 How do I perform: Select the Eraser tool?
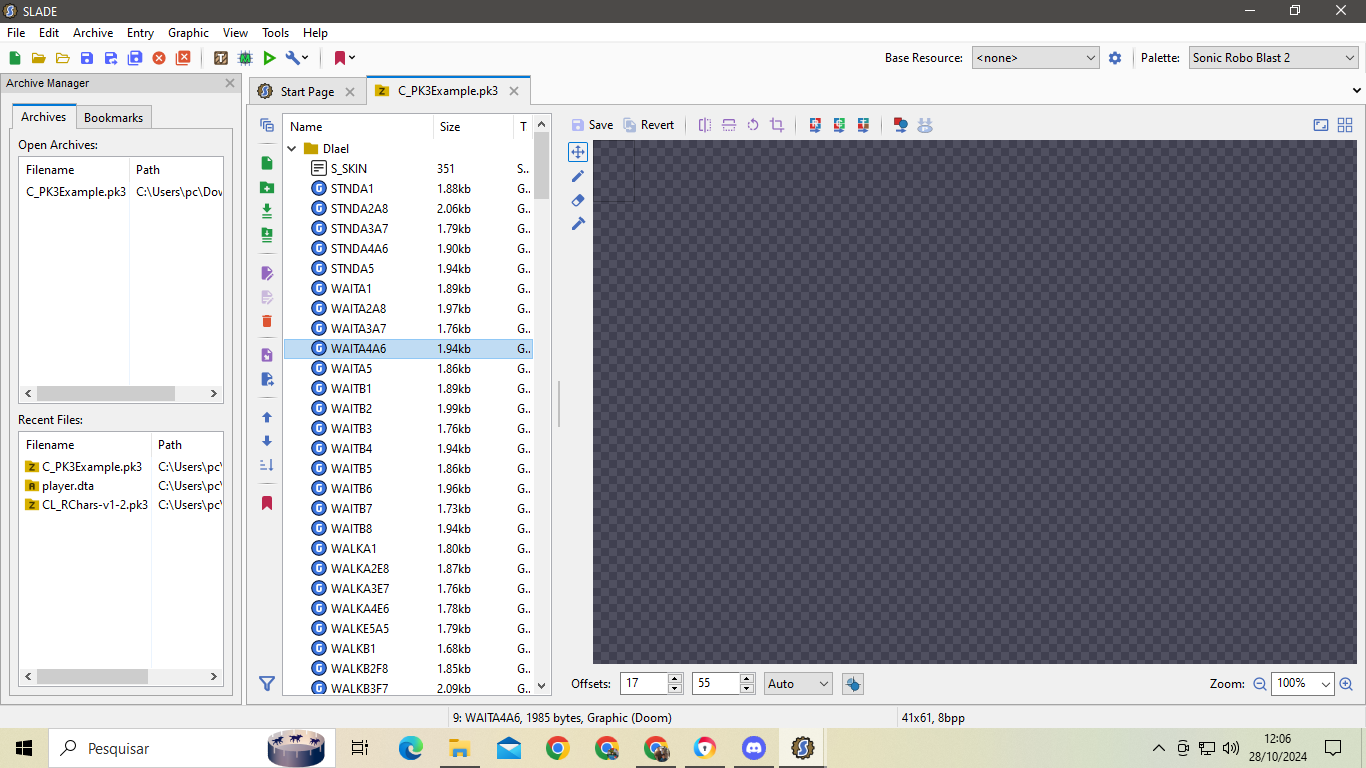[578, 200]
